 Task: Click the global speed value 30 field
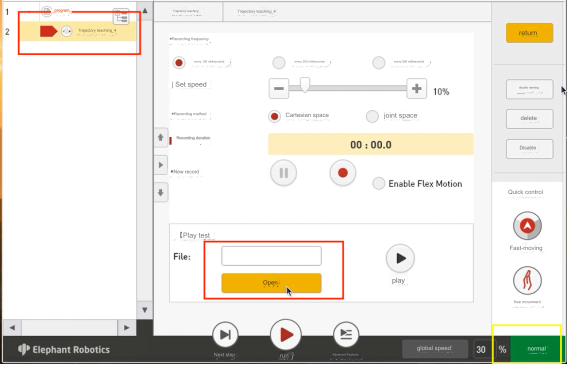(x=481, y=349)
